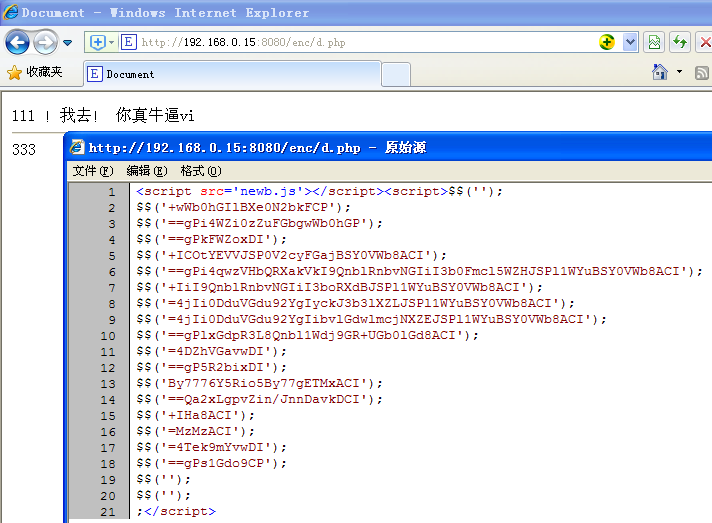Click the Forward arrow navigation button
712x523 pixels.
coord(45,43)
